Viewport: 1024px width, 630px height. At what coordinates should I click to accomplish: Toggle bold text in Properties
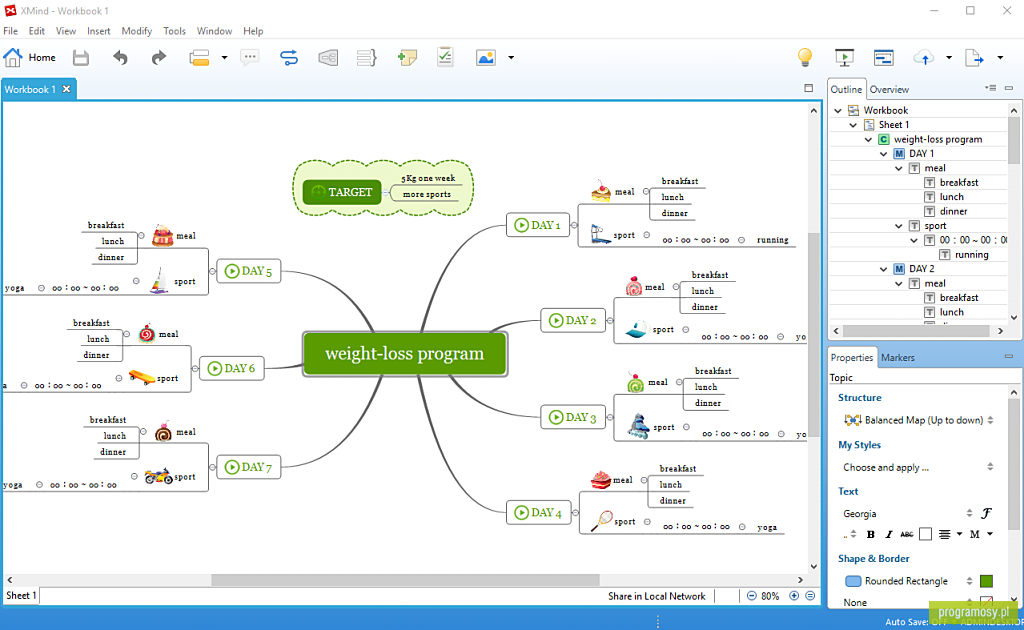point(871,534)
